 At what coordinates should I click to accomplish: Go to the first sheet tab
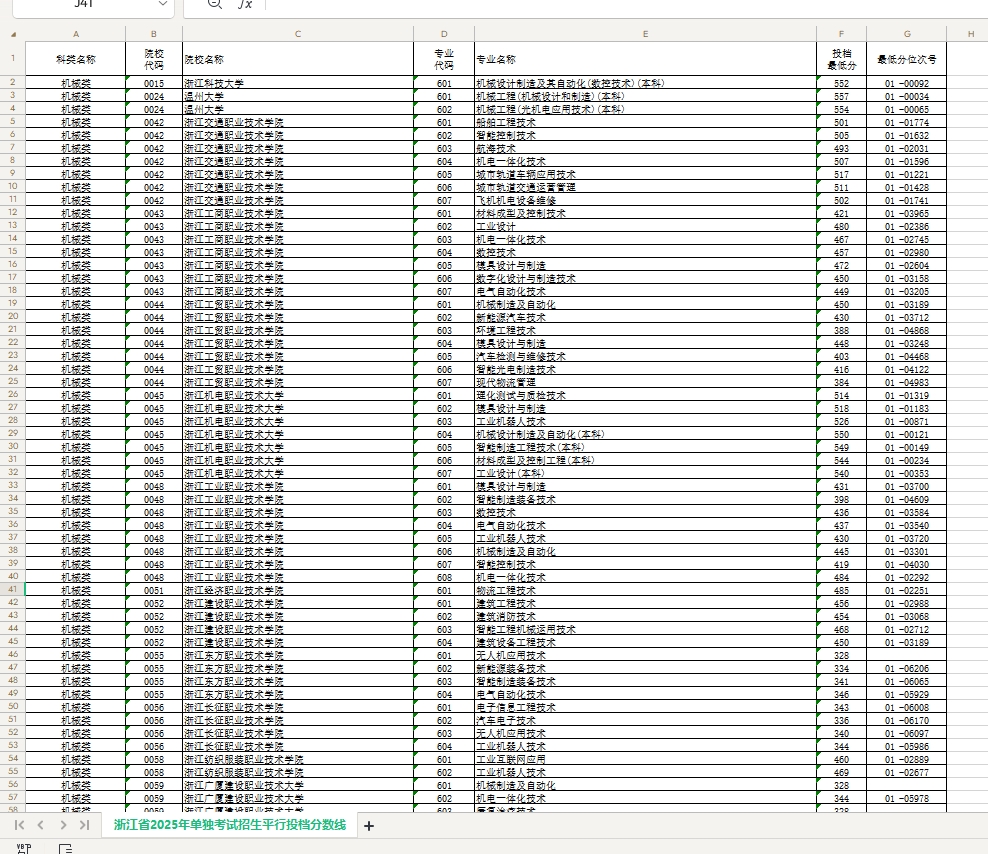click(19, 825)
